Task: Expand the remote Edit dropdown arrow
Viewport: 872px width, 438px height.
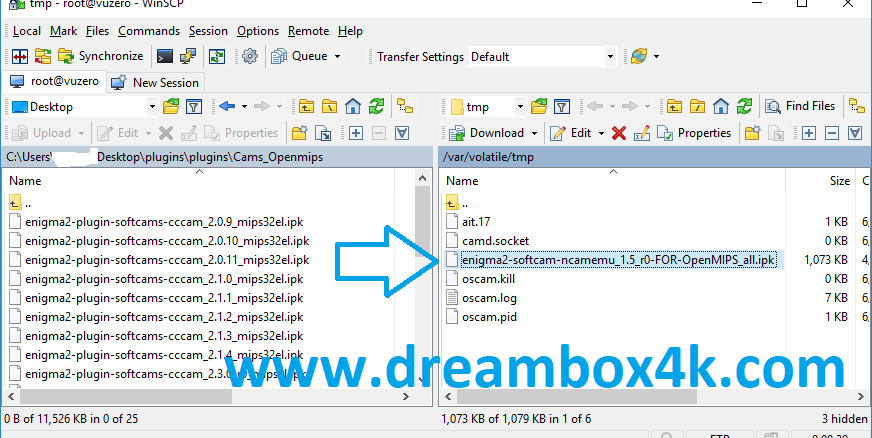Action: pos(601,133)
